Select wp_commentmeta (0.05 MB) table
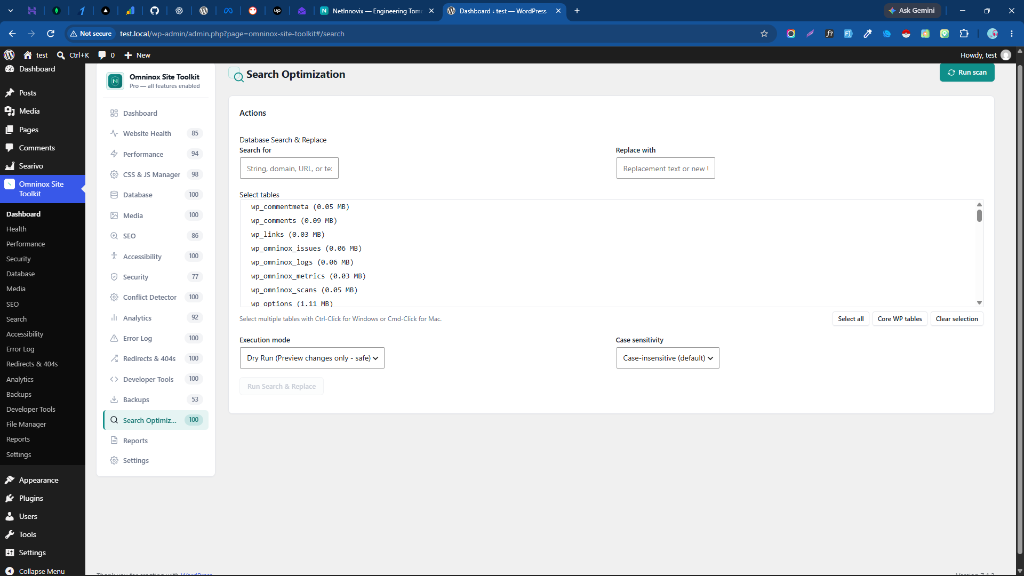The image size is (1024, 576). [300, 206]
